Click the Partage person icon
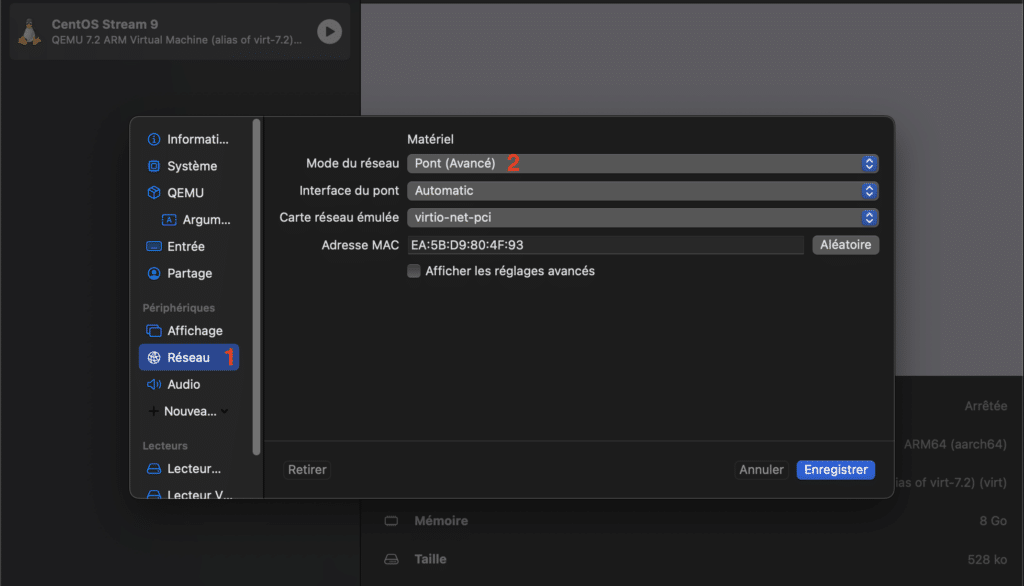This screenshot has width=1024, height=586. pyautogui.click(x=153, y=273)
